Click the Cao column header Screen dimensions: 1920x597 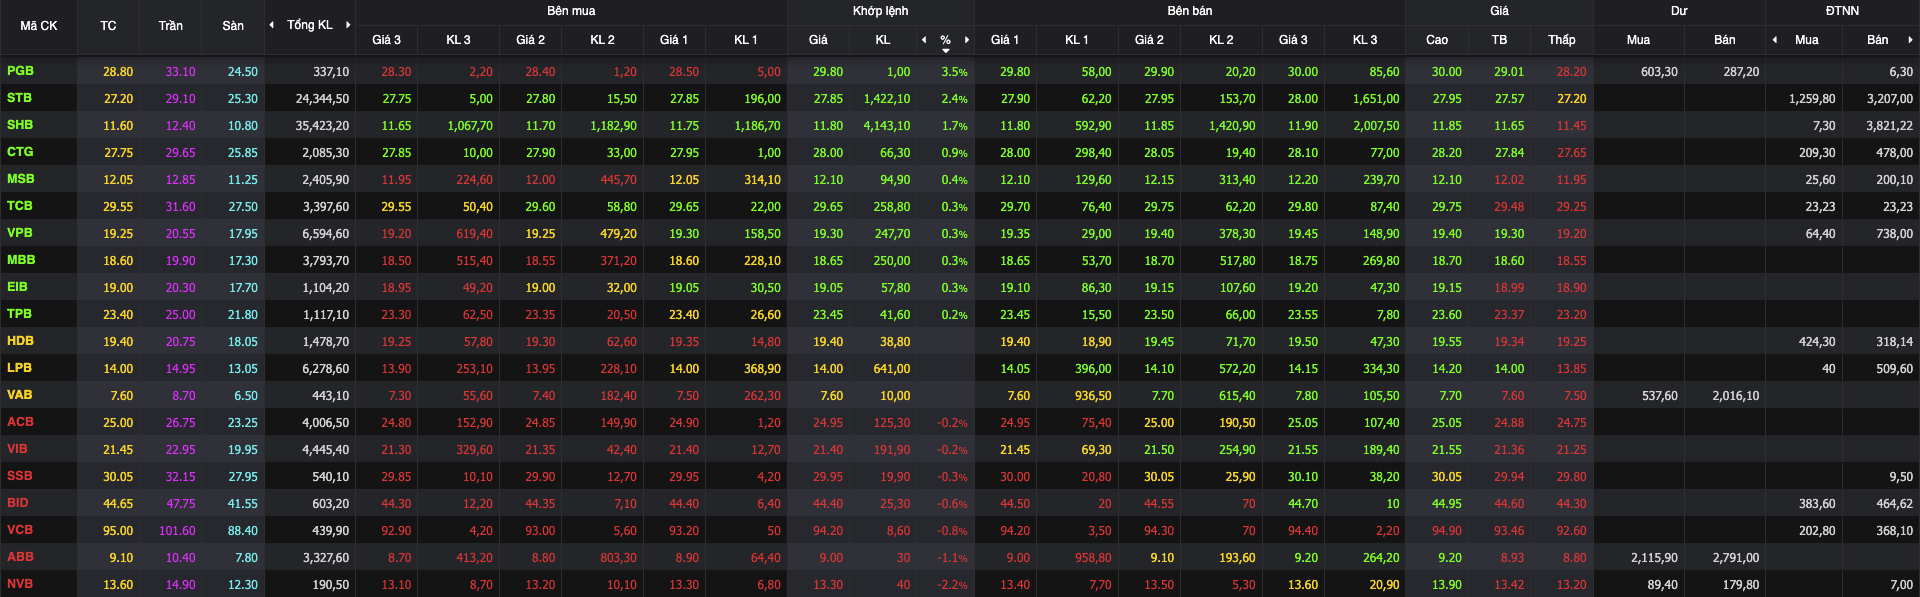[x=1437, y=40]
